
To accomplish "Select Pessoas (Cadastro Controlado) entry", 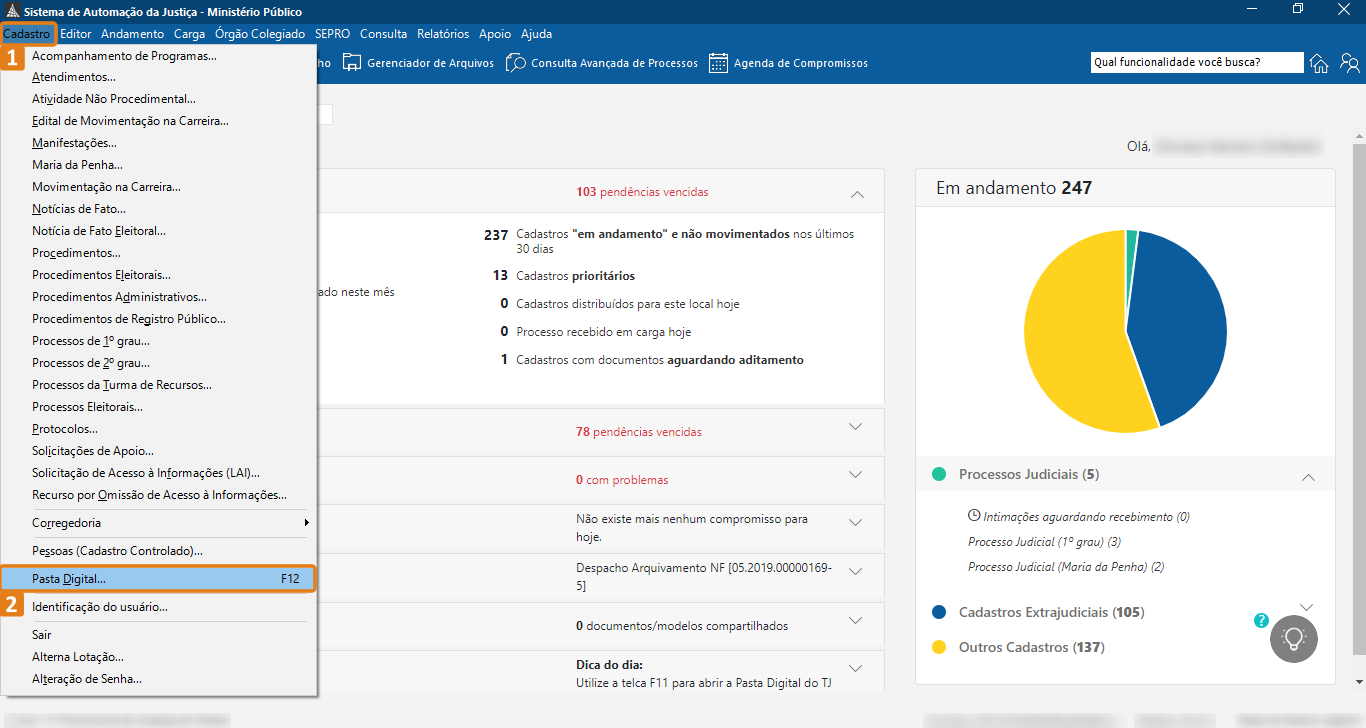I will 159,551.
